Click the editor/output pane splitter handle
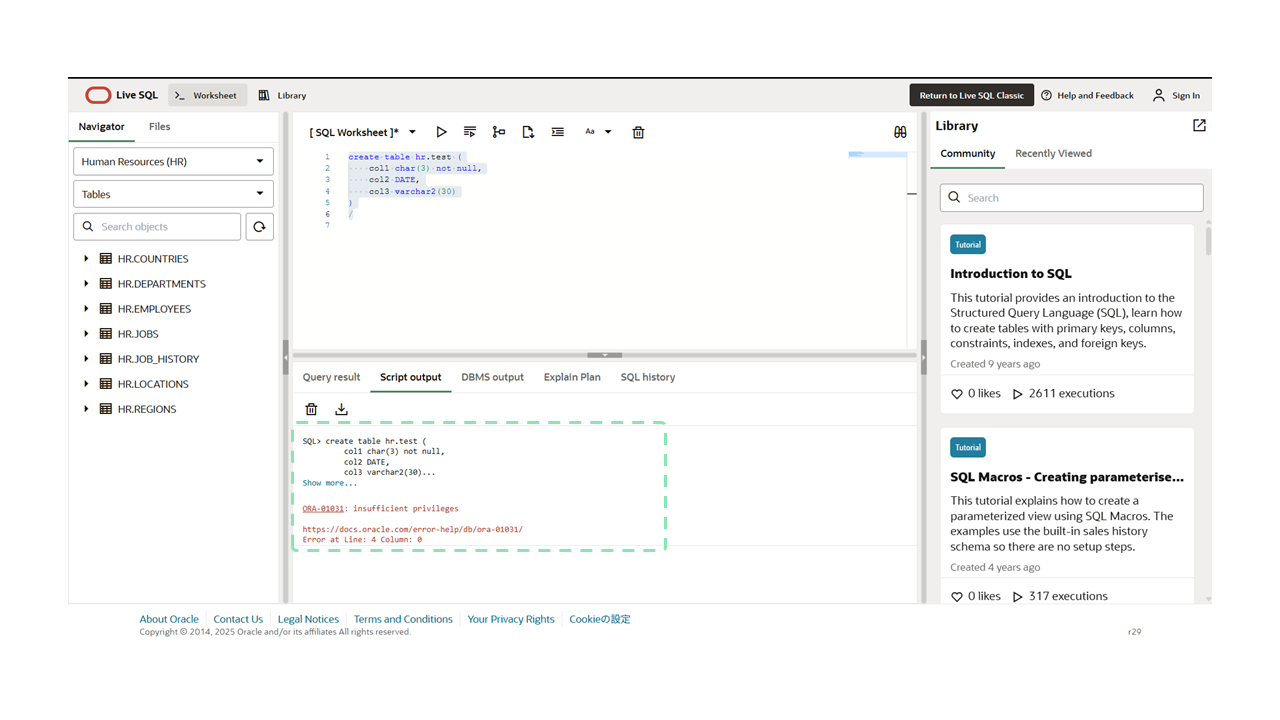This screenshot has width=1280, height=720. pyautogui.click(x=605, y=355)
